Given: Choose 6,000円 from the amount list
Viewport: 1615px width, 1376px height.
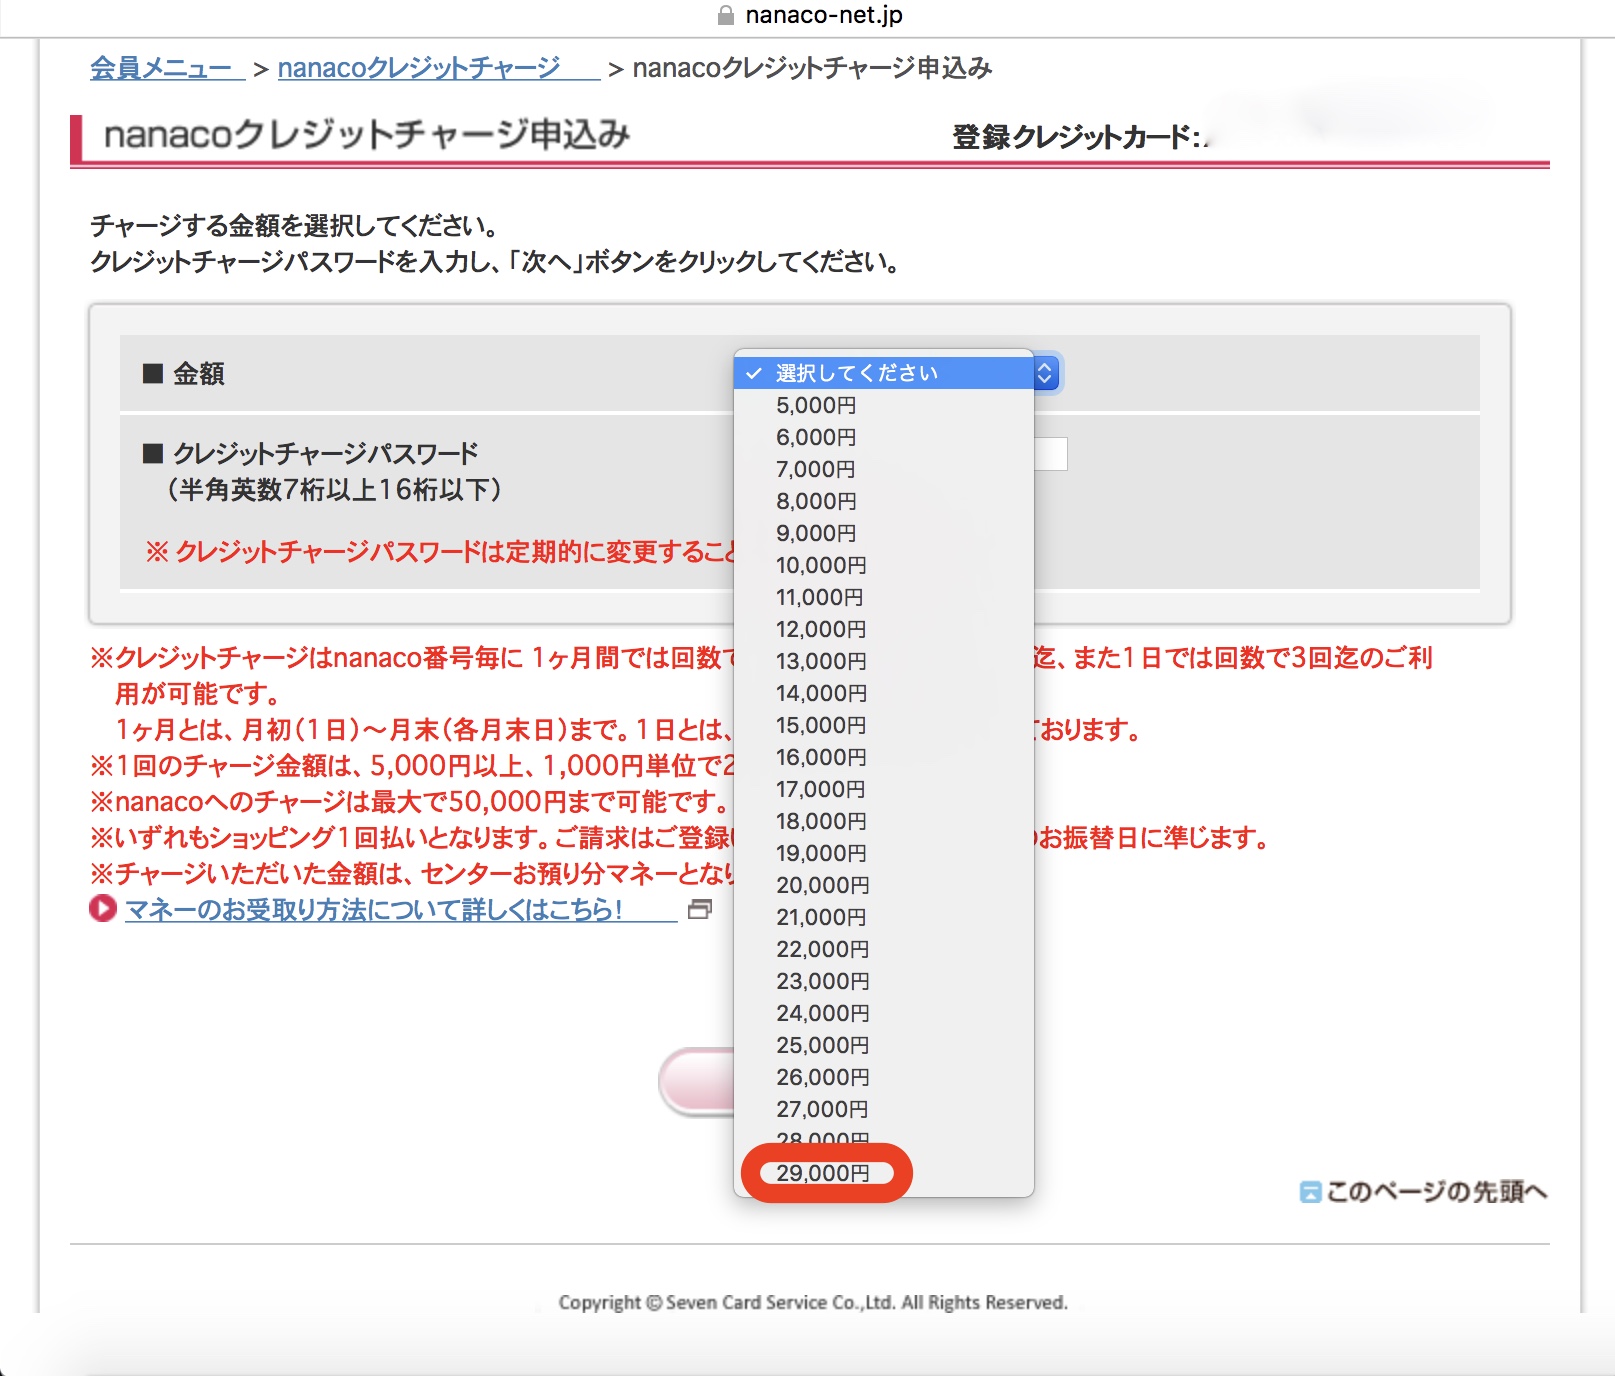Looking at the screenshot, I should [x=884, y=437].
